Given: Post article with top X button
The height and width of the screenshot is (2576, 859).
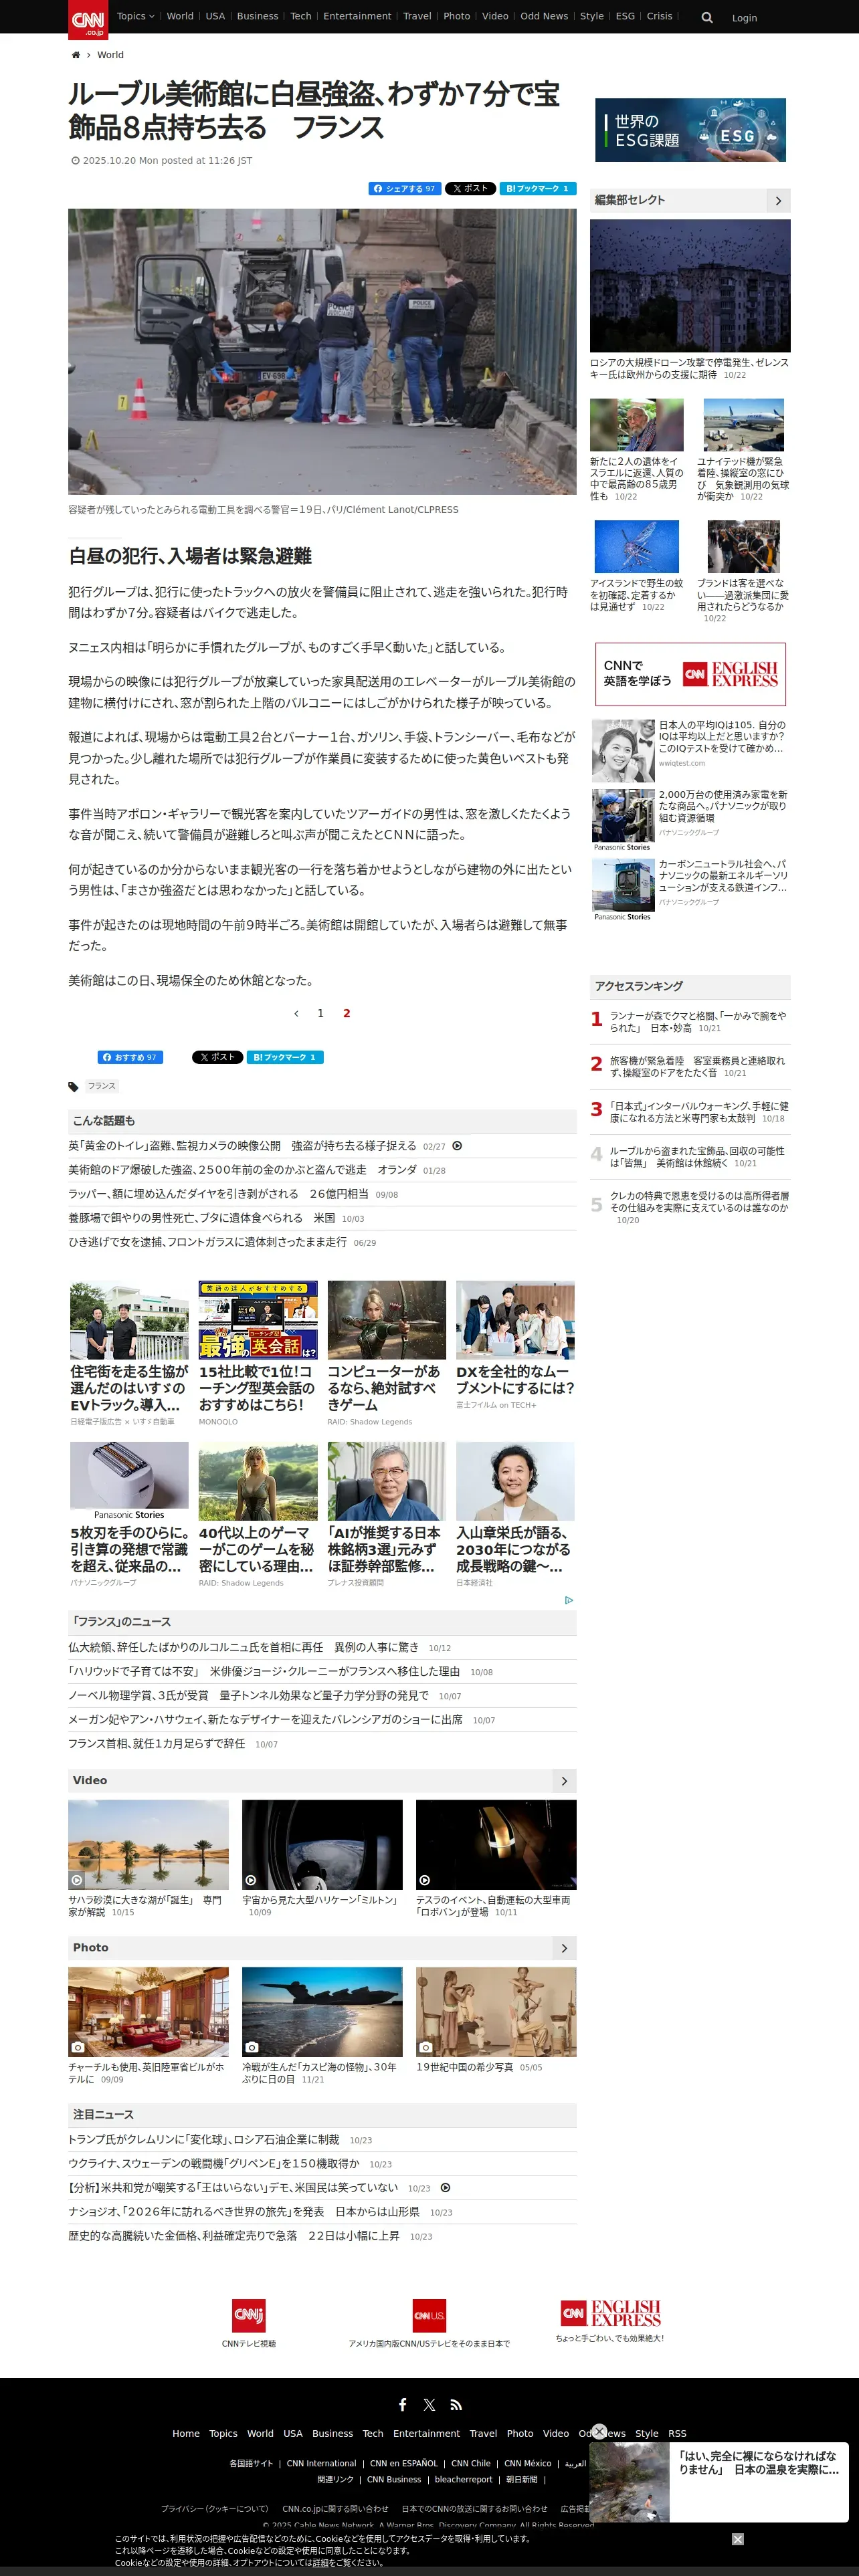Looking at the screenshot, I should pos(470,188).
